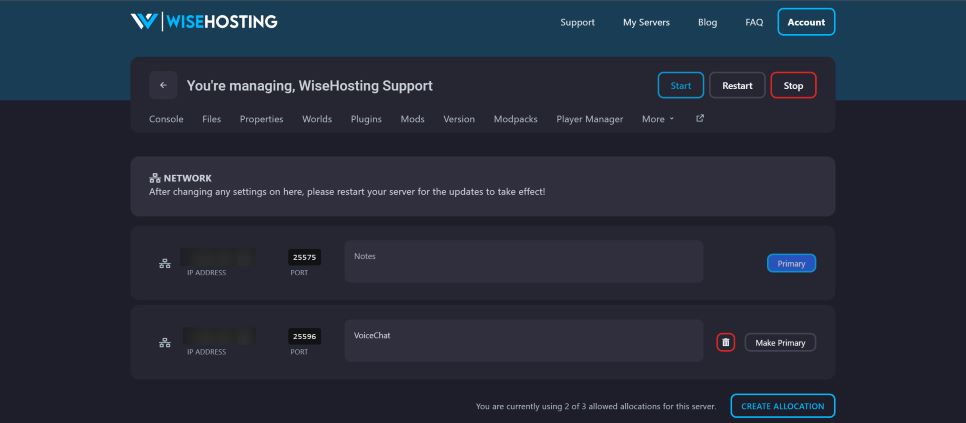
Task: Open the external link icon after More
Action: tap(700, 118)
